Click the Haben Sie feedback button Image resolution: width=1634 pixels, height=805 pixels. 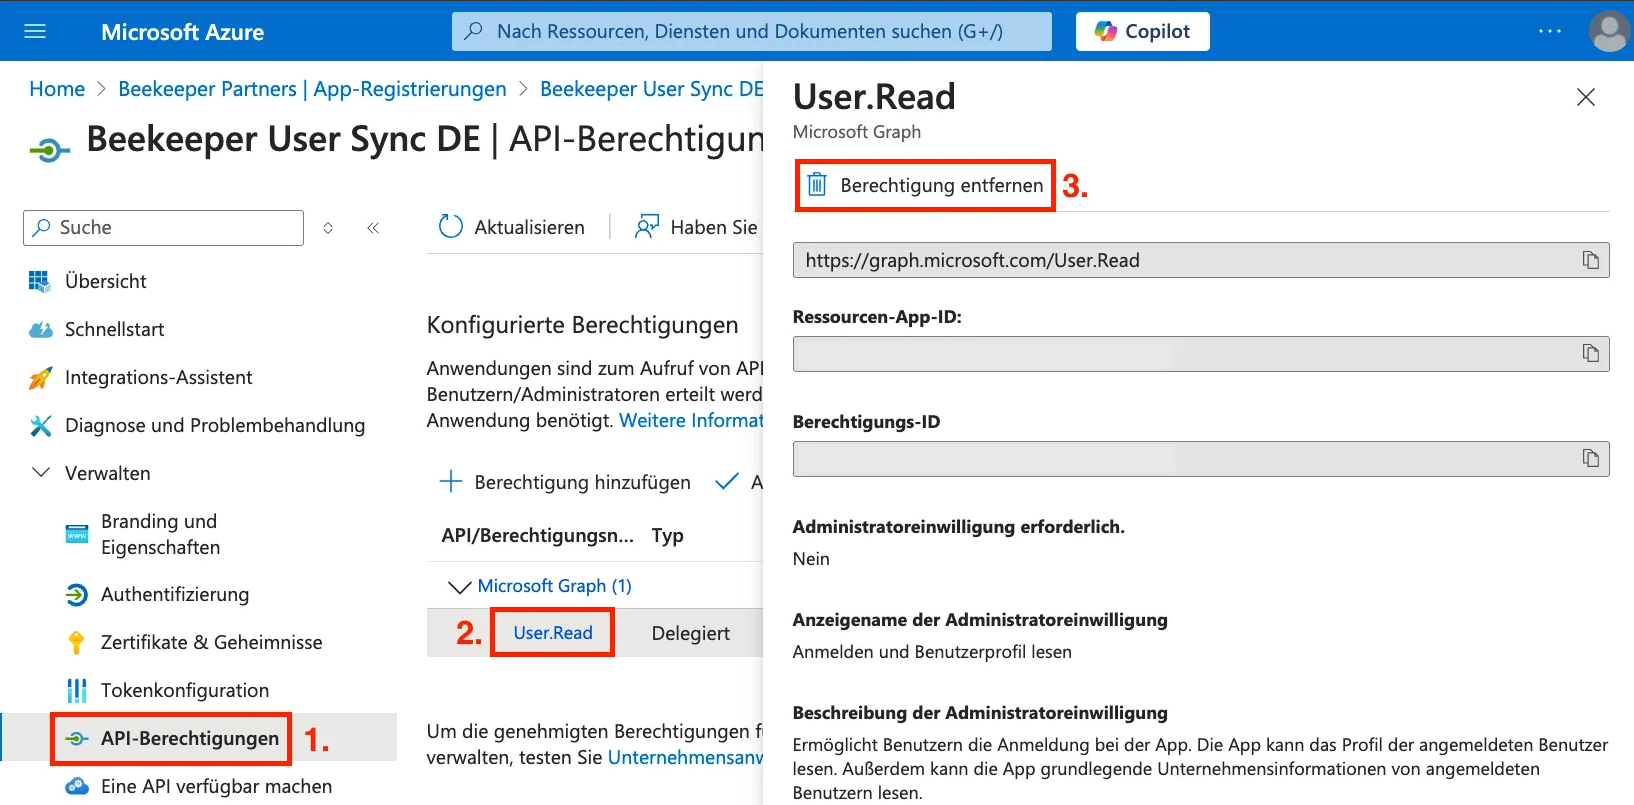pos(696,227)
